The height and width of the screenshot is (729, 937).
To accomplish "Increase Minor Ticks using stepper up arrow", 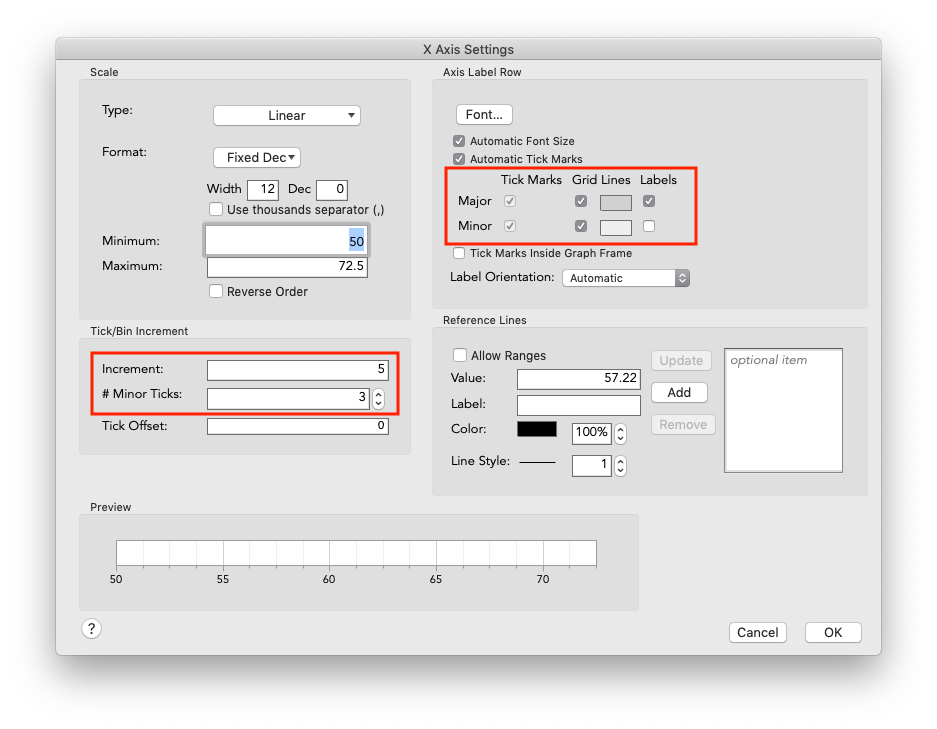I will click(x=378, y=393).
